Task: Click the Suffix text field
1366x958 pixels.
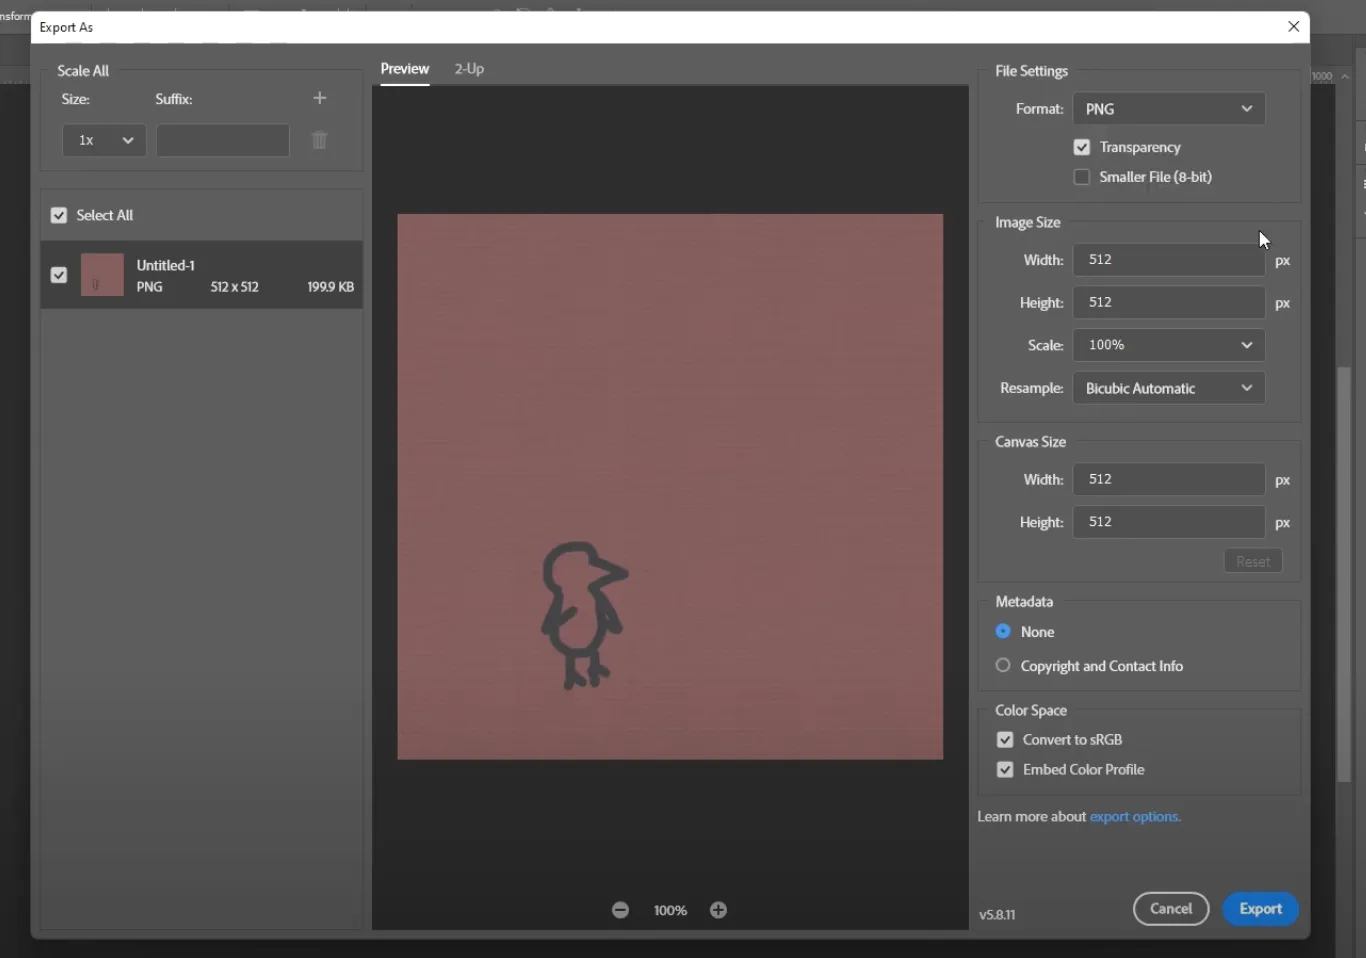Action: pos(223,140)
